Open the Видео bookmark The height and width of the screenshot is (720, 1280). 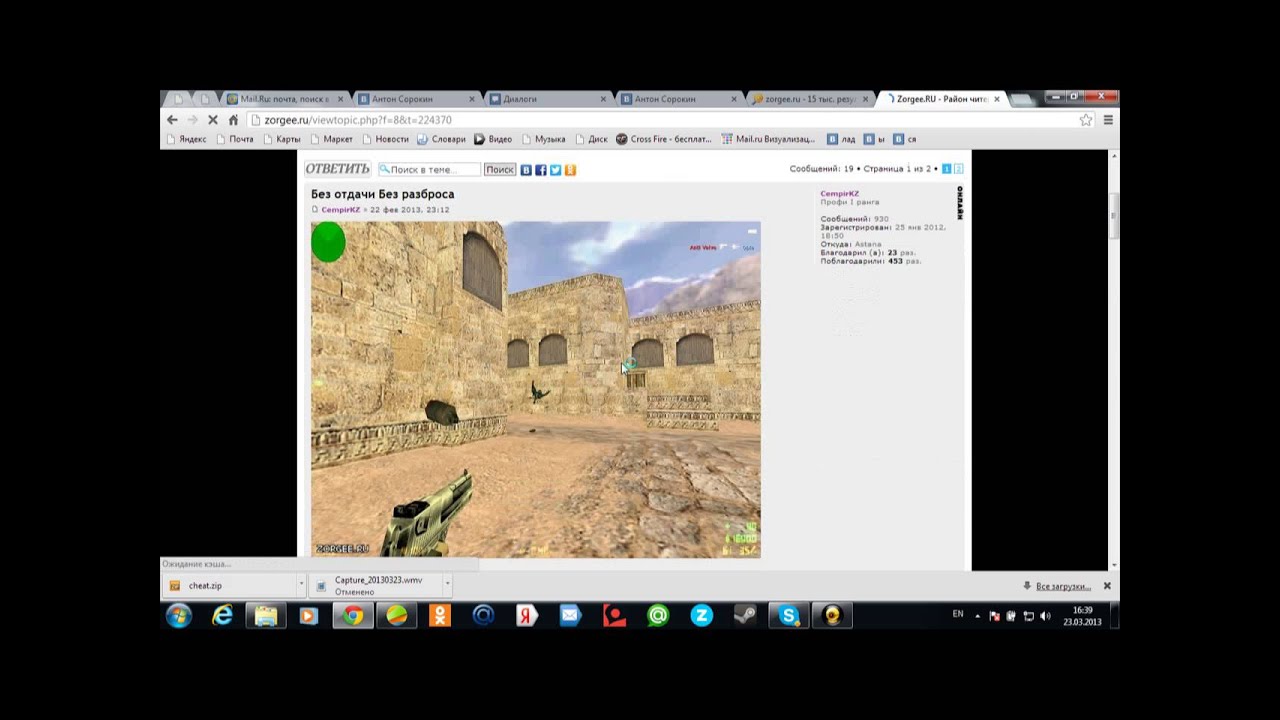[494, 139]
